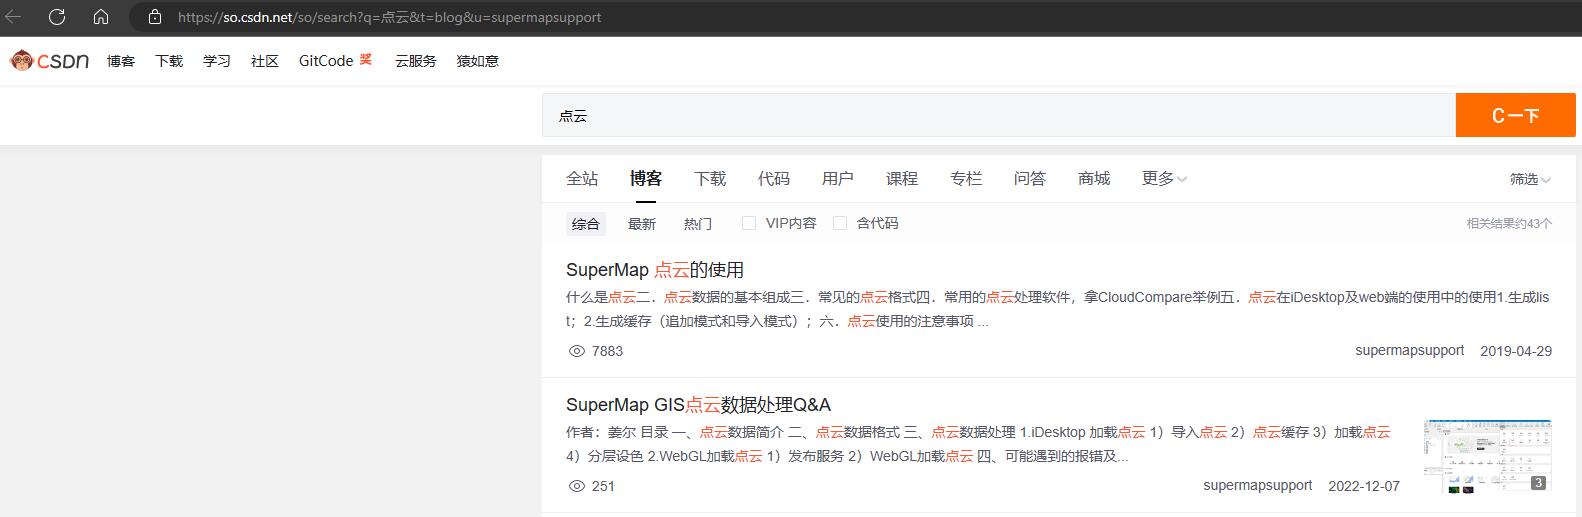Select the 博客 search tab
The height and width of the screenshot is (517, 1582).
point(646,179)
